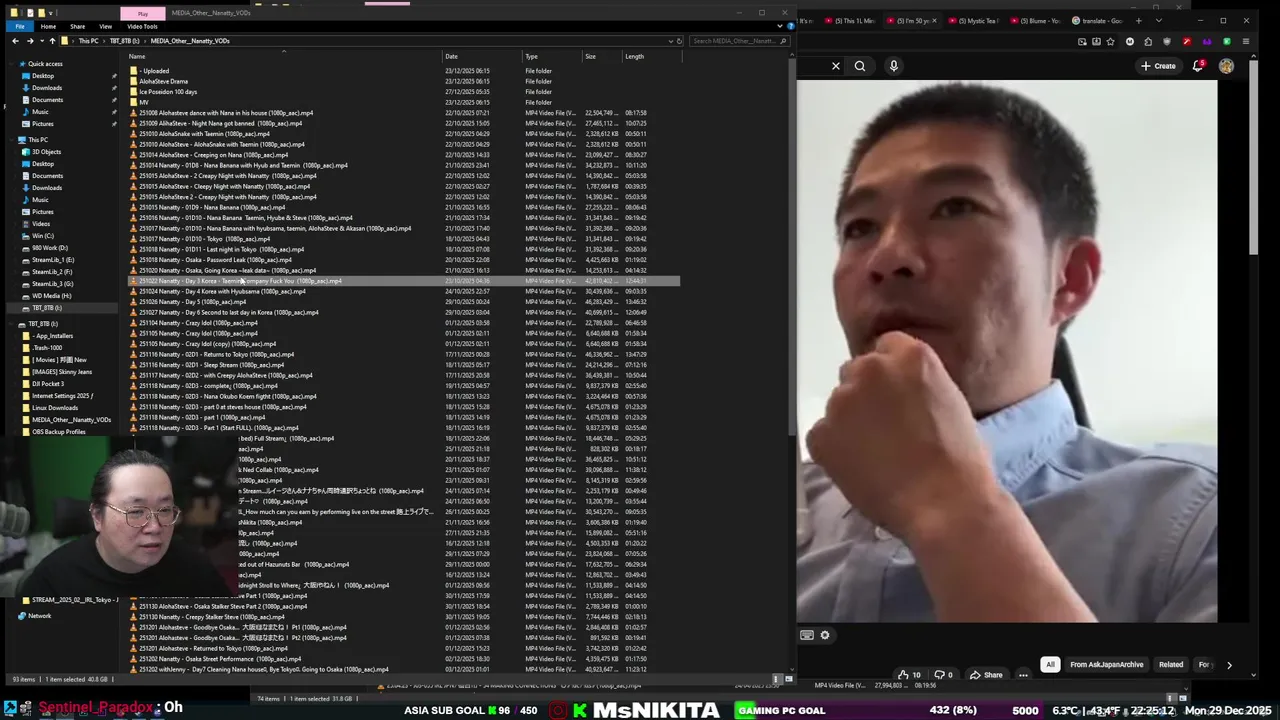1280x720 pixels.
Task: Sort files by Name column header
Action: [x=137, y=56]
